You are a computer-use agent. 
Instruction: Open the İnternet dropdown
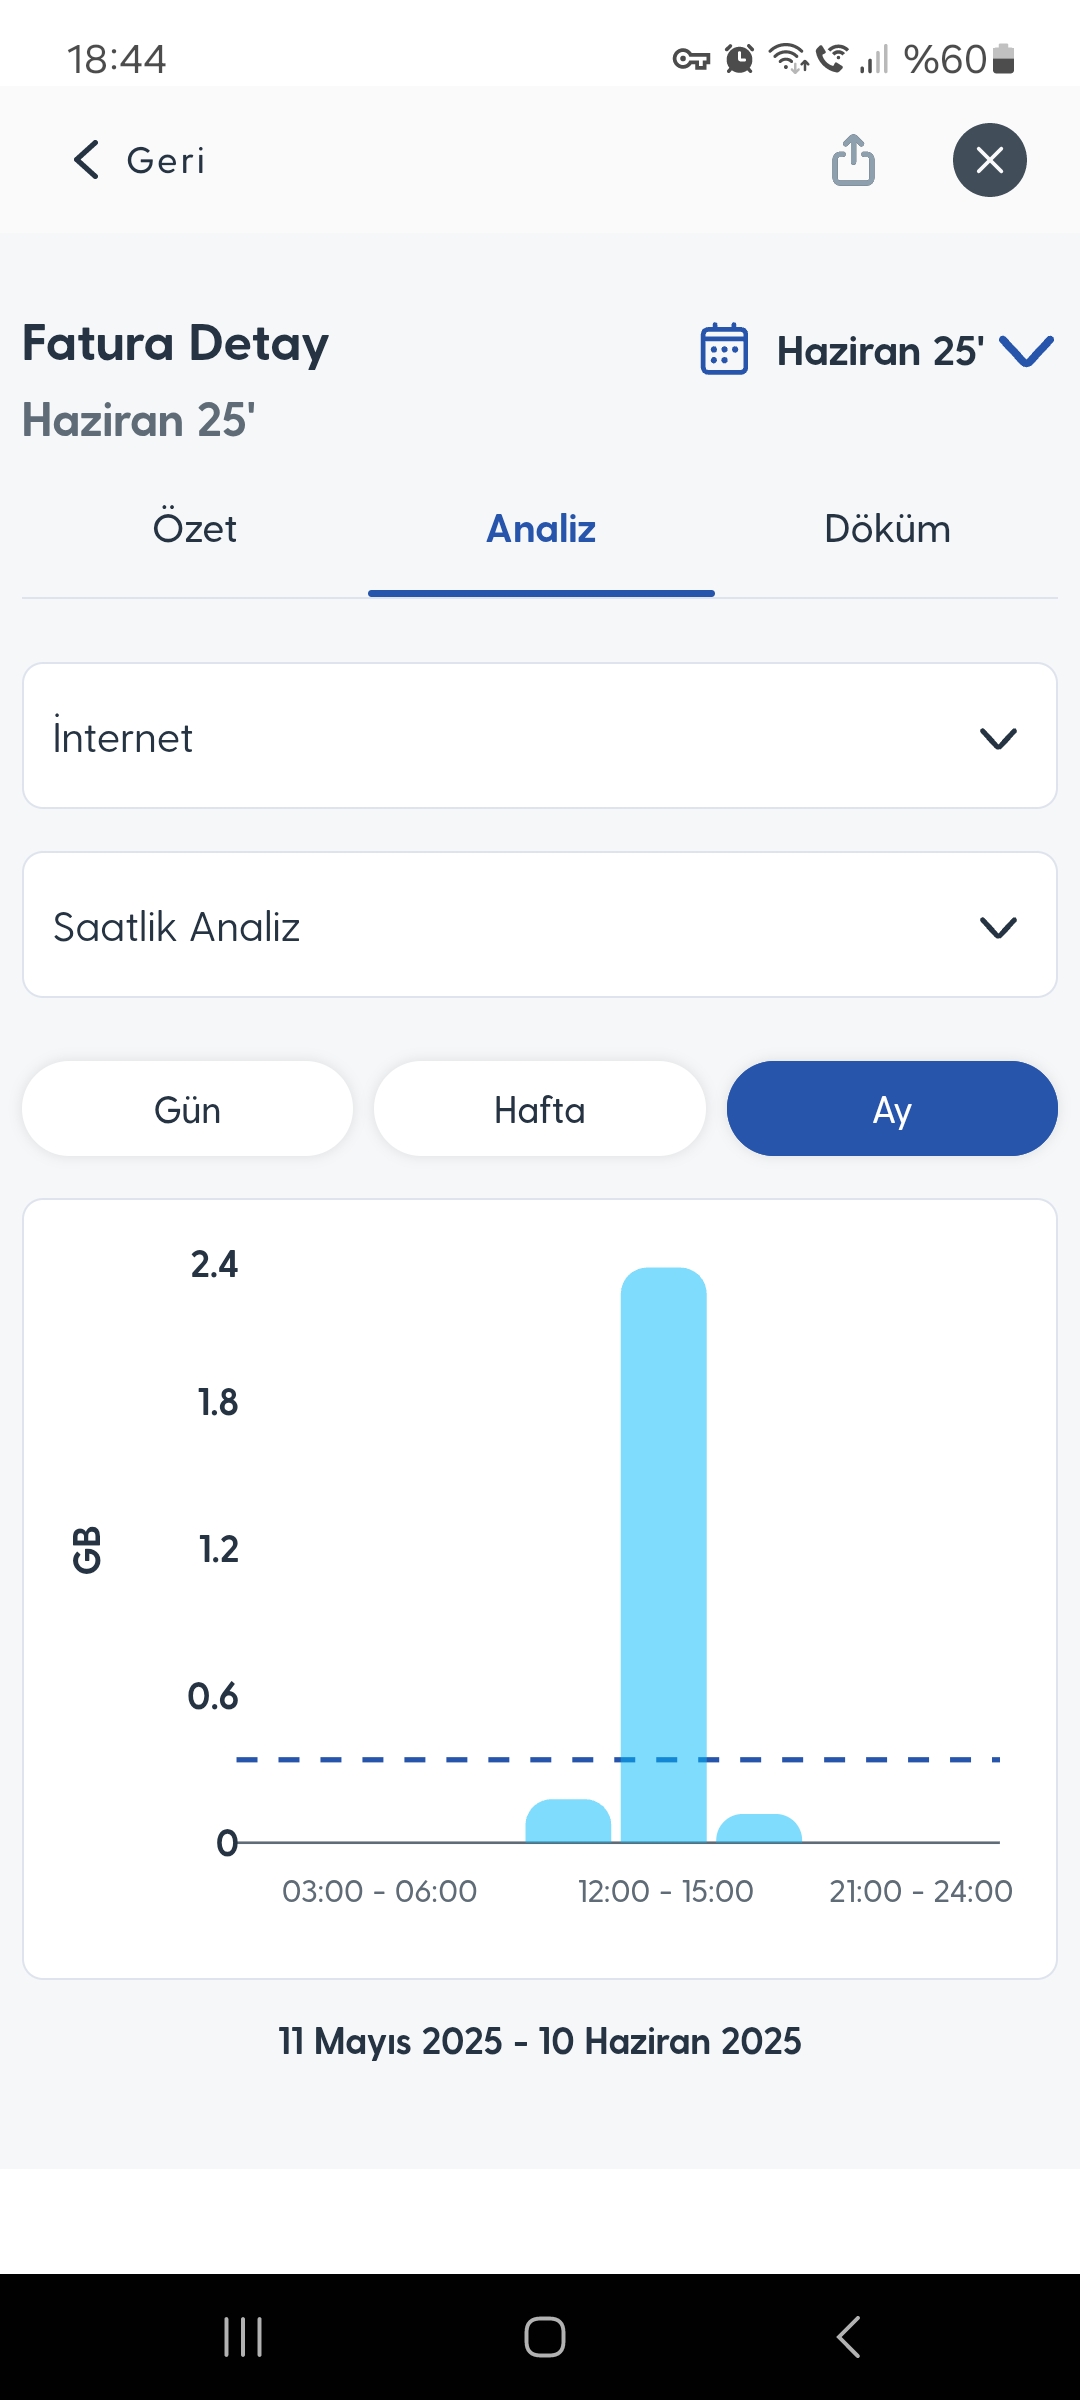tap(540, 736)
